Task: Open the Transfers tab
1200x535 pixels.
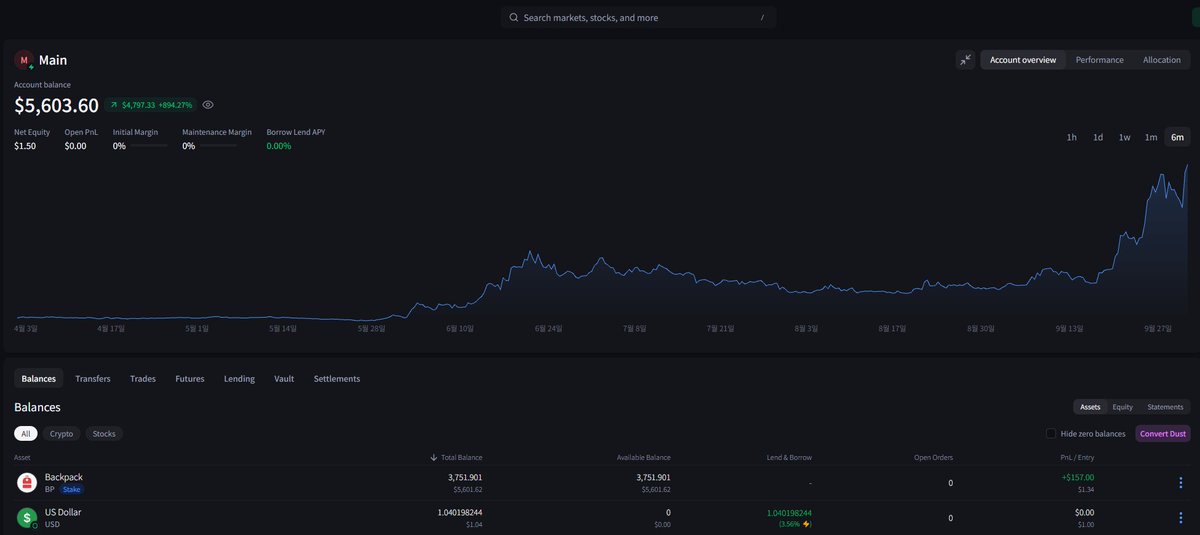Action: (93, 378)
